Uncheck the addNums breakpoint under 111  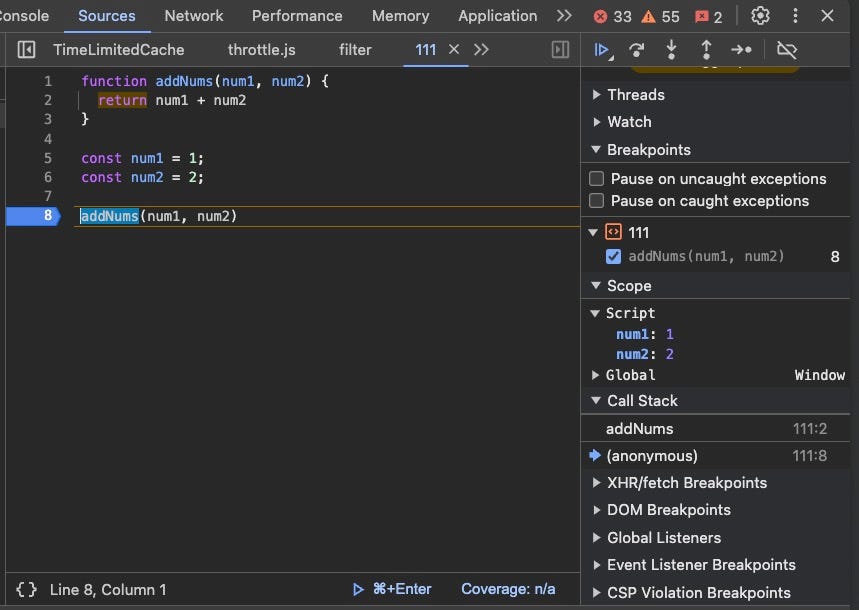pos(613,256)
